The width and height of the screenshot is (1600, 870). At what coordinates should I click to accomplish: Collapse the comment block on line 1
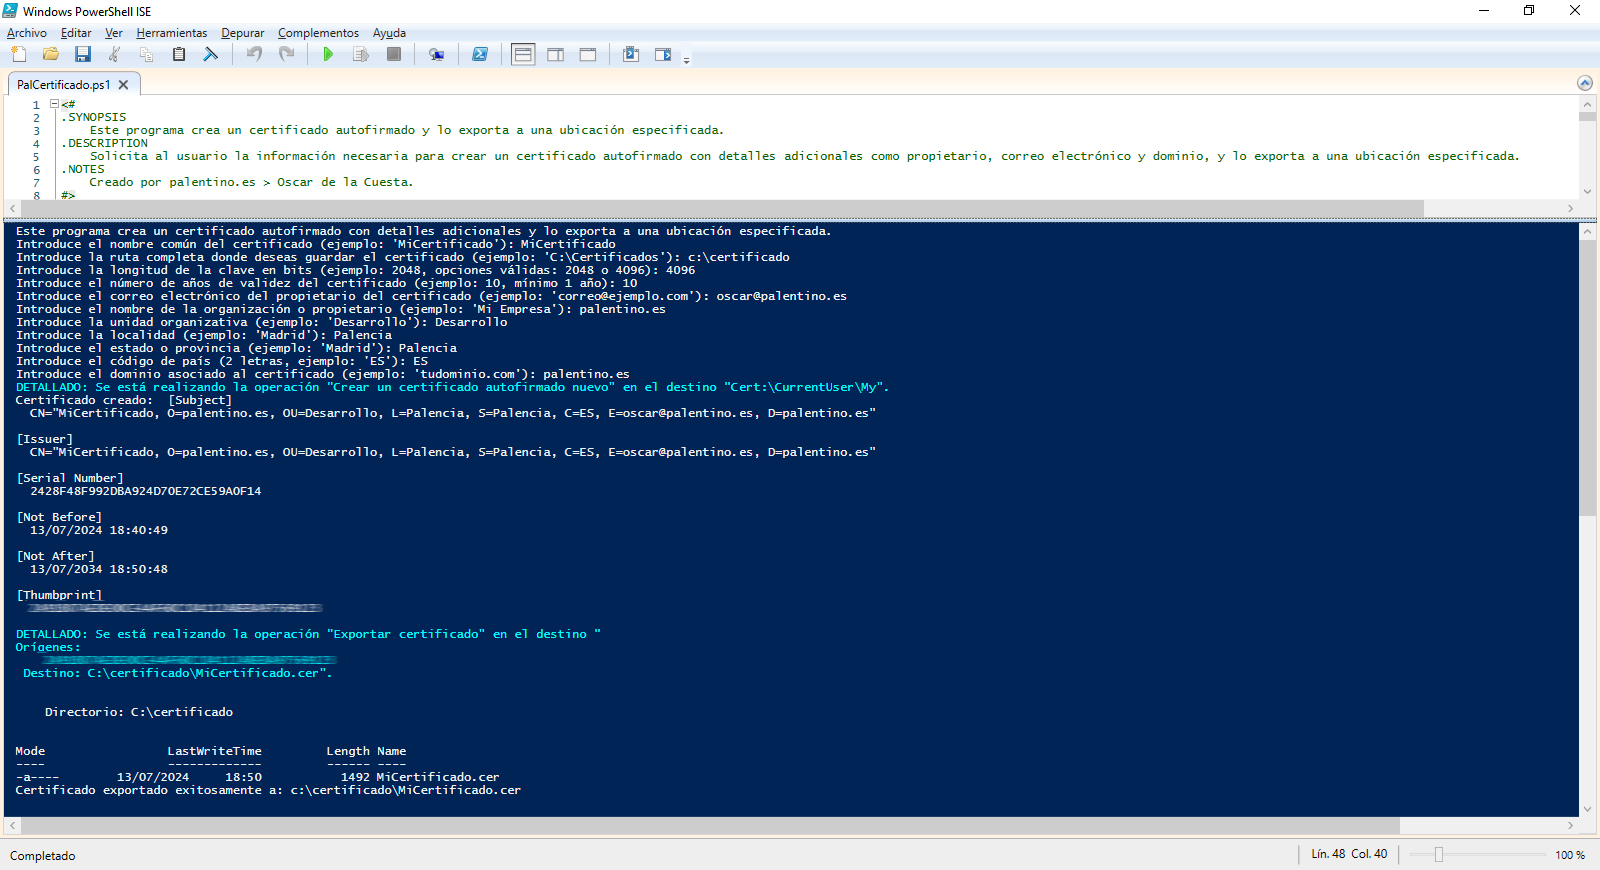tap(55, 104)
